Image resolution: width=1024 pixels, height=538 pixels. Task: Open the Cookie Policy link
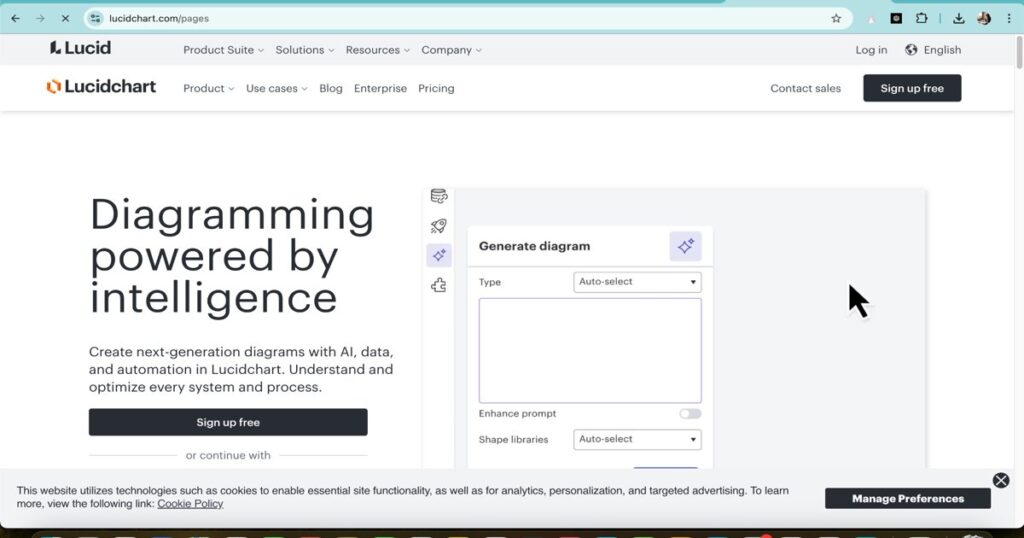click(190, 503)
